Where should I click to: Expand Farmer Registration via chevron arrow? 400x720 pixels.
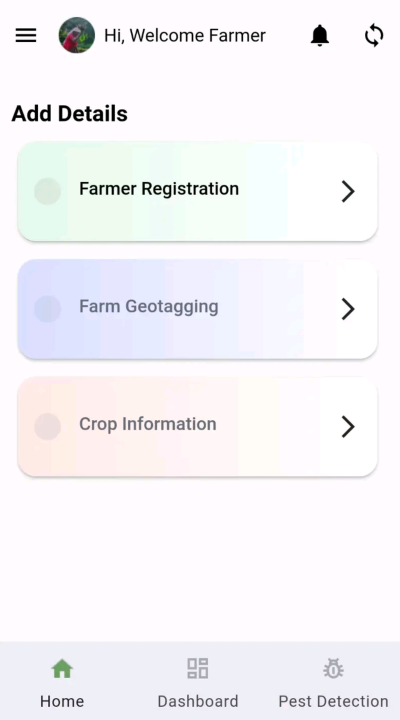pyautogui.click(x=348, y=191)
